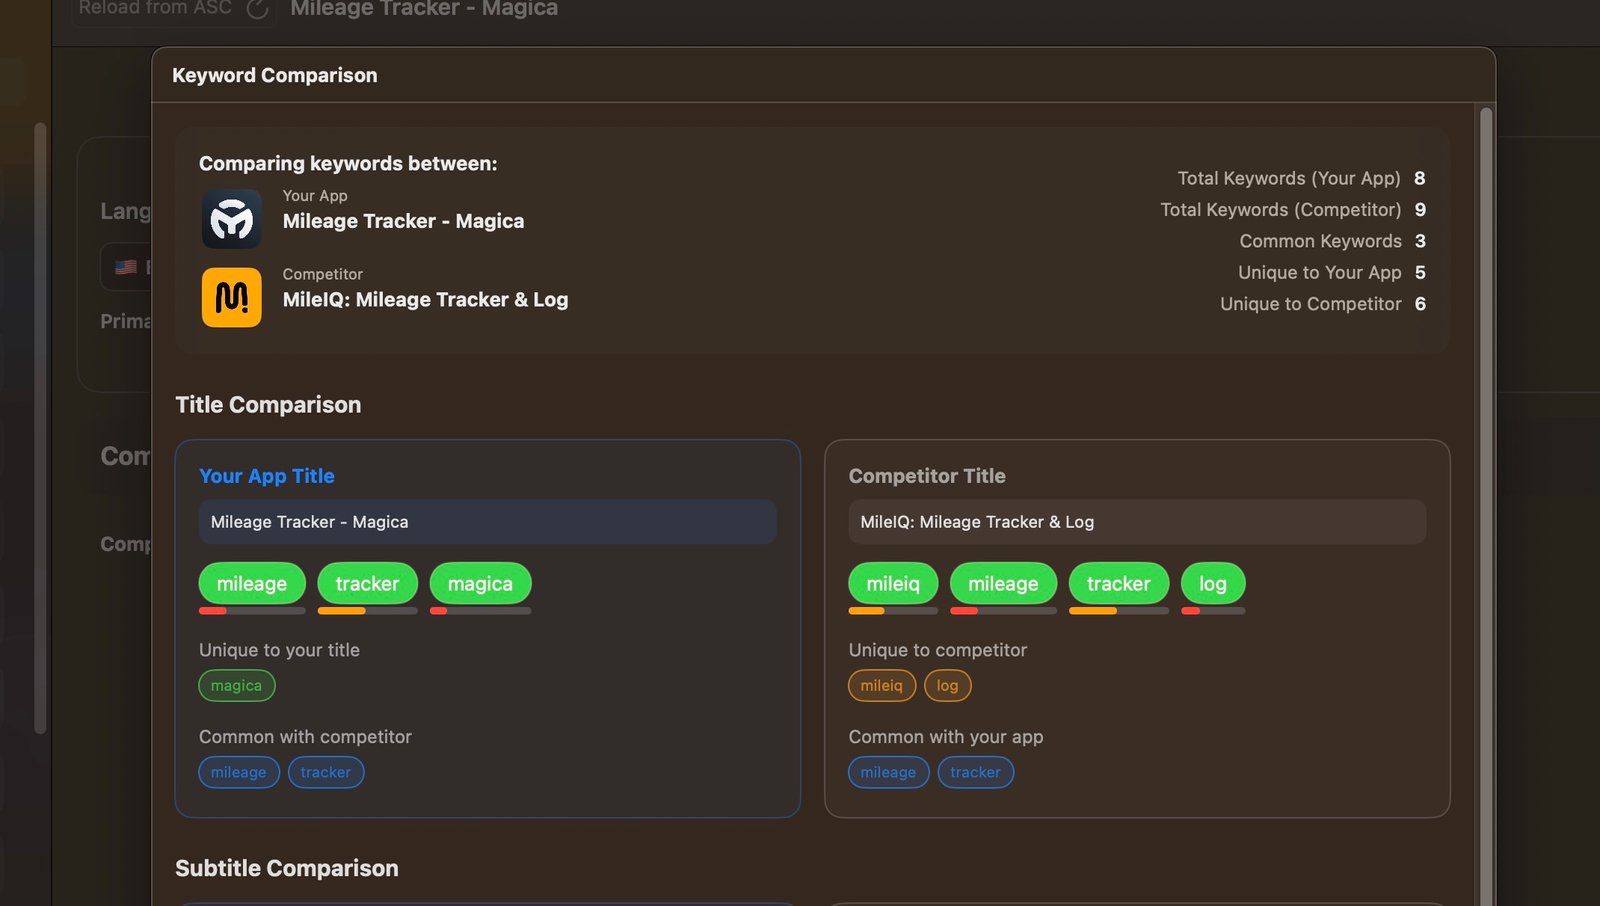1600x906 pixels.
Task: Select the green 'tracker' keyword in Competitor Title
Action: point(1118,584)
